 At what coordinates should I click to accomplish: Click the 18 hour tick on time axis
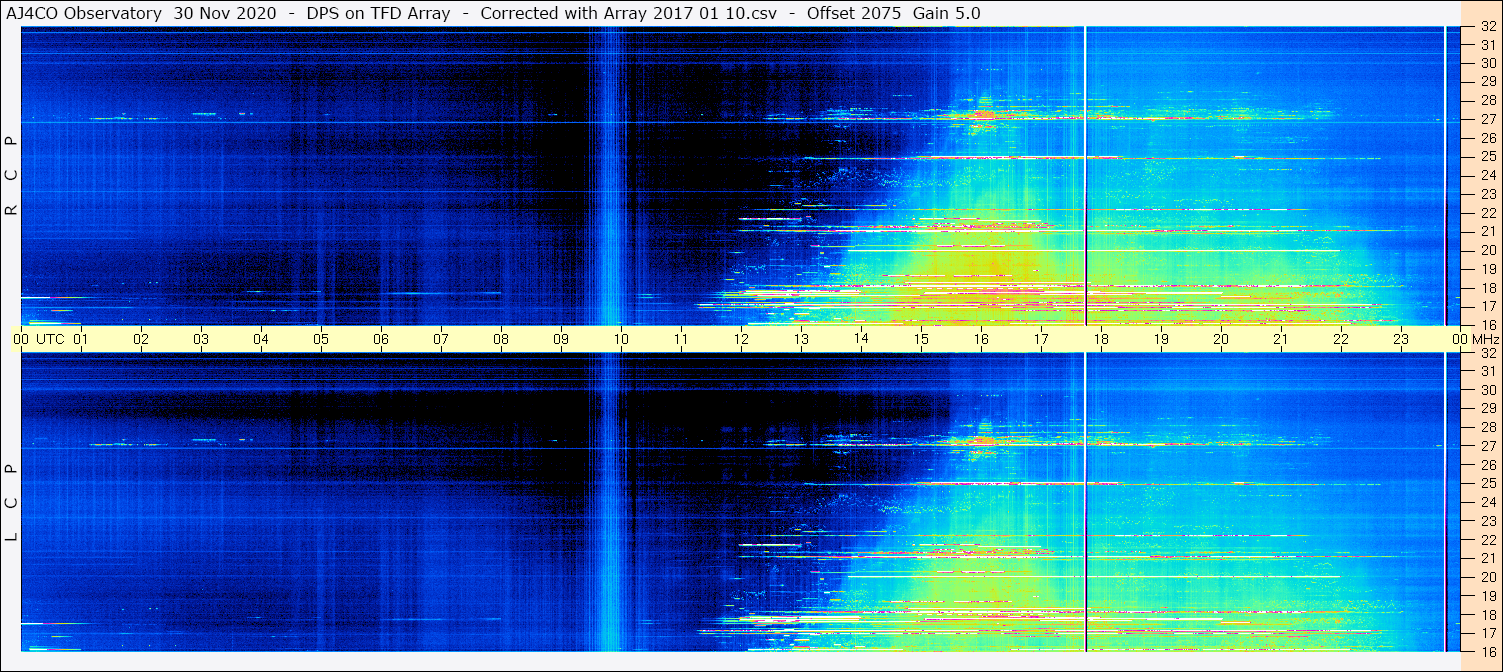pos(1101,339)
